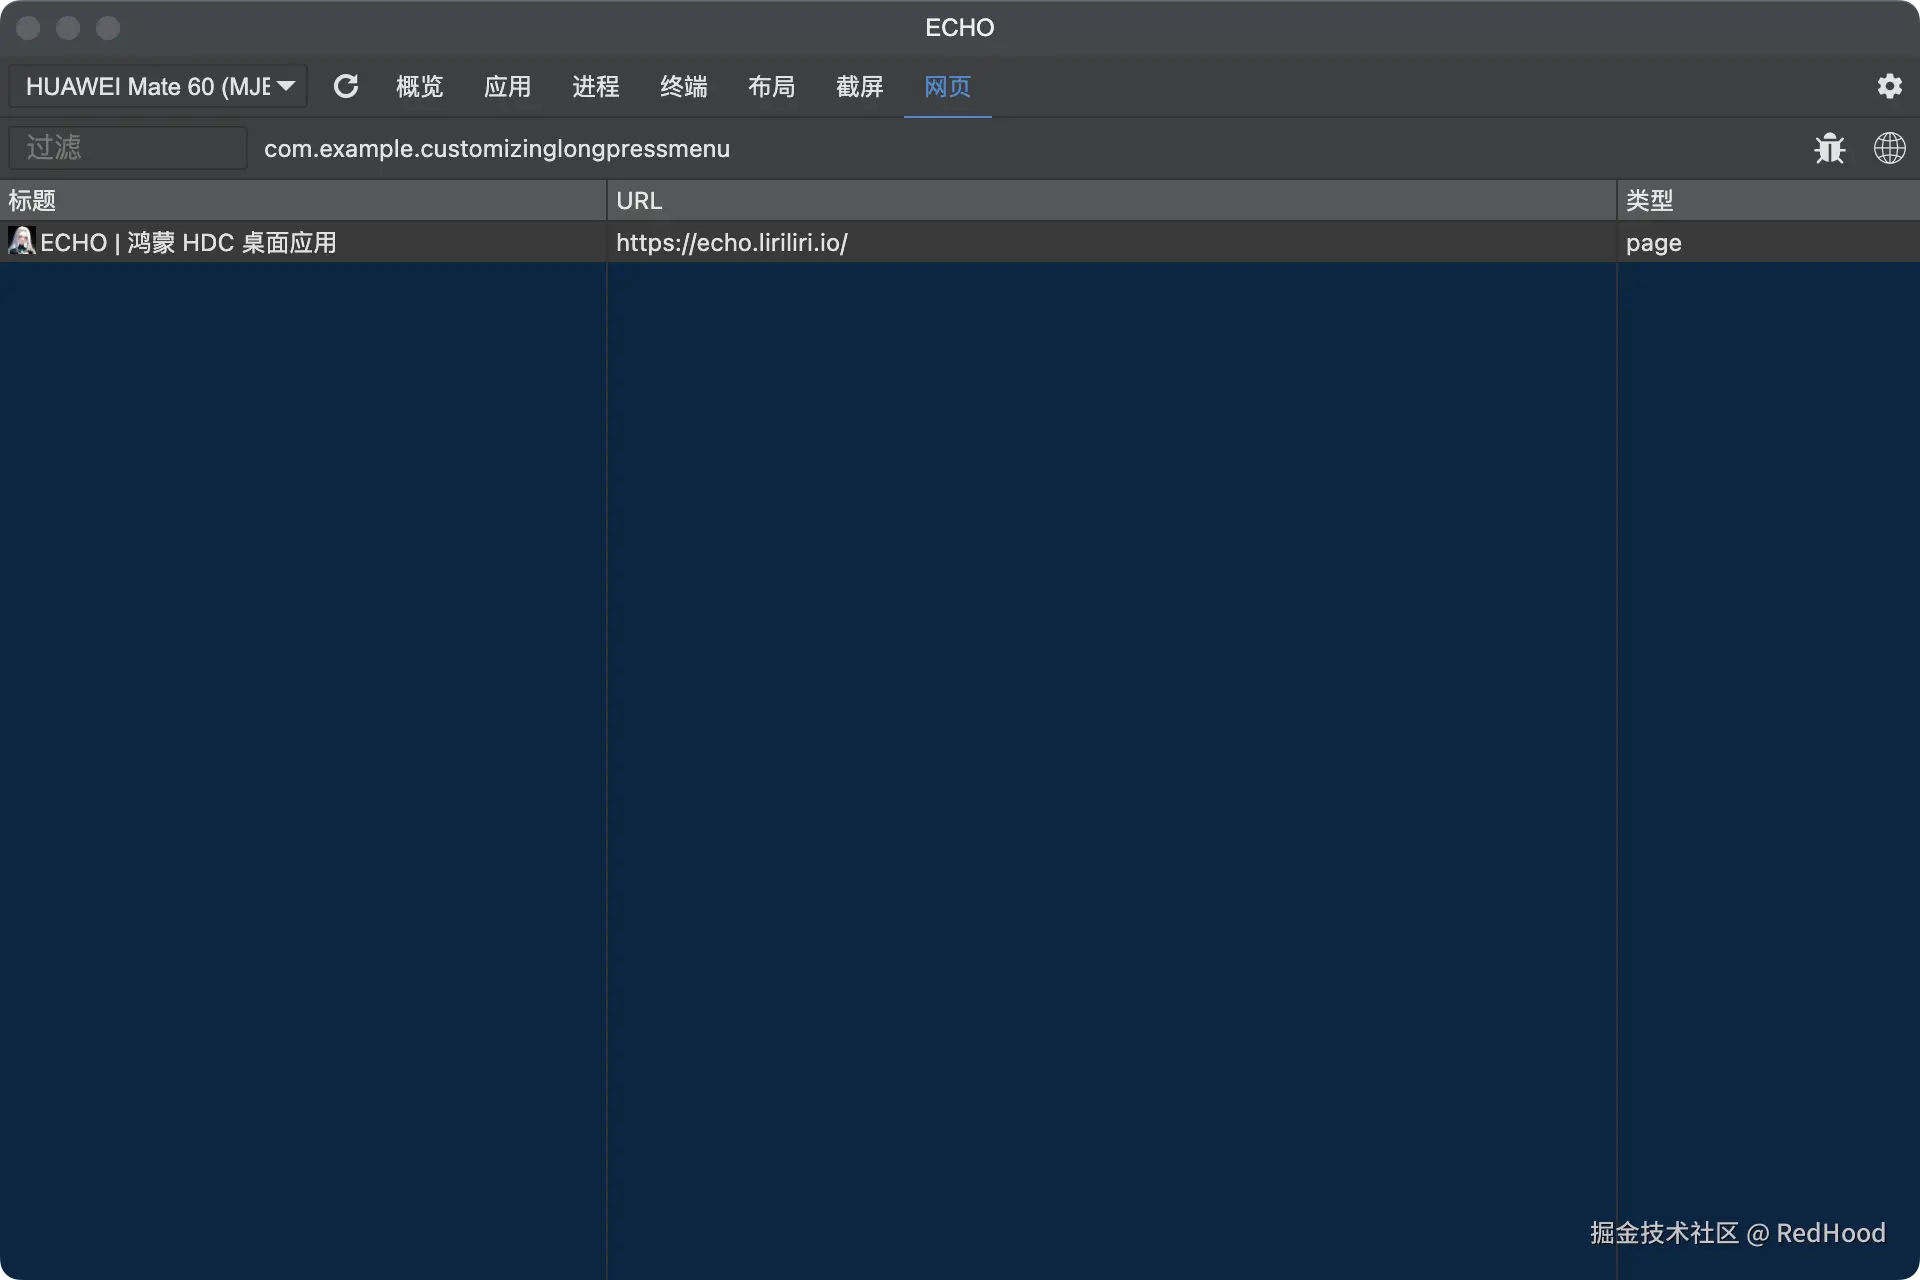1920x1280 pixels.
Task: Select the 截屏 screenshot tab icon
Action: 859,87
